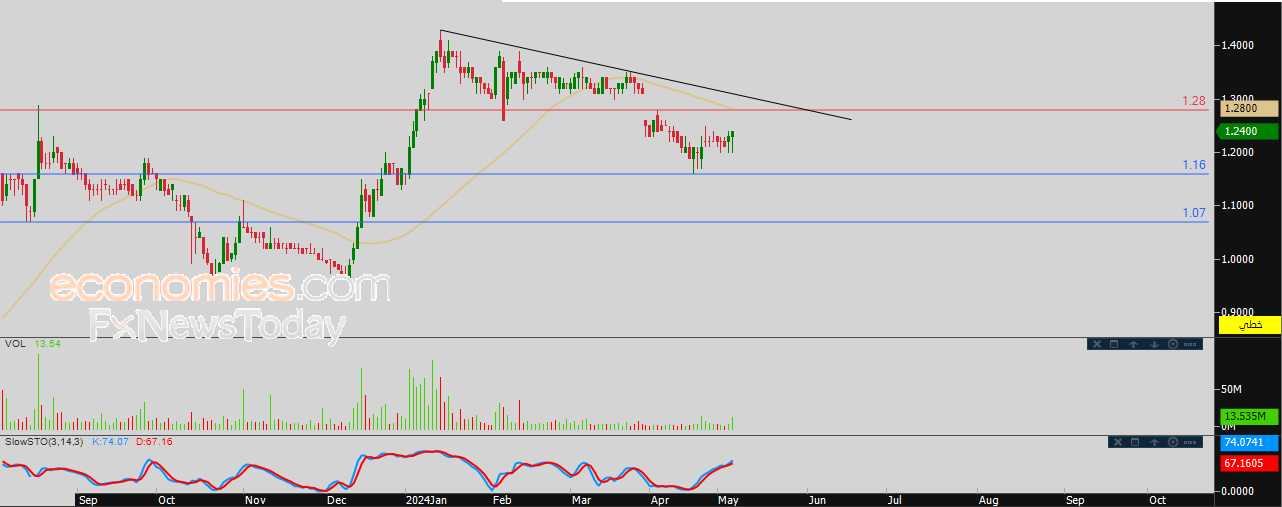Click the yellow Arabic chart-type button

coord(1248,325)
